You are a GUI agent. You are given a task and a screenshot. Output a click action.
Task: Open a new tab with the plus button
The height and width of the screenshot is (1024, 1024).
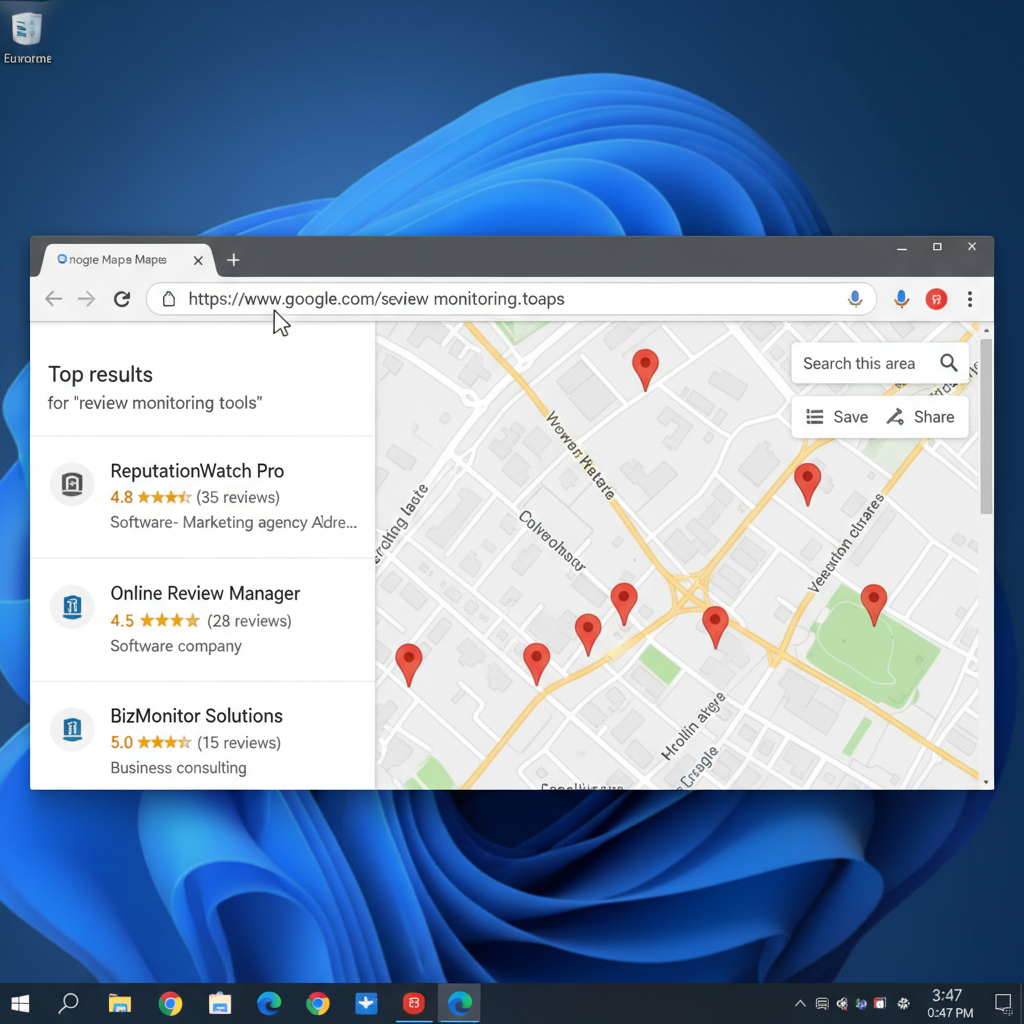[x=233, y=260]
